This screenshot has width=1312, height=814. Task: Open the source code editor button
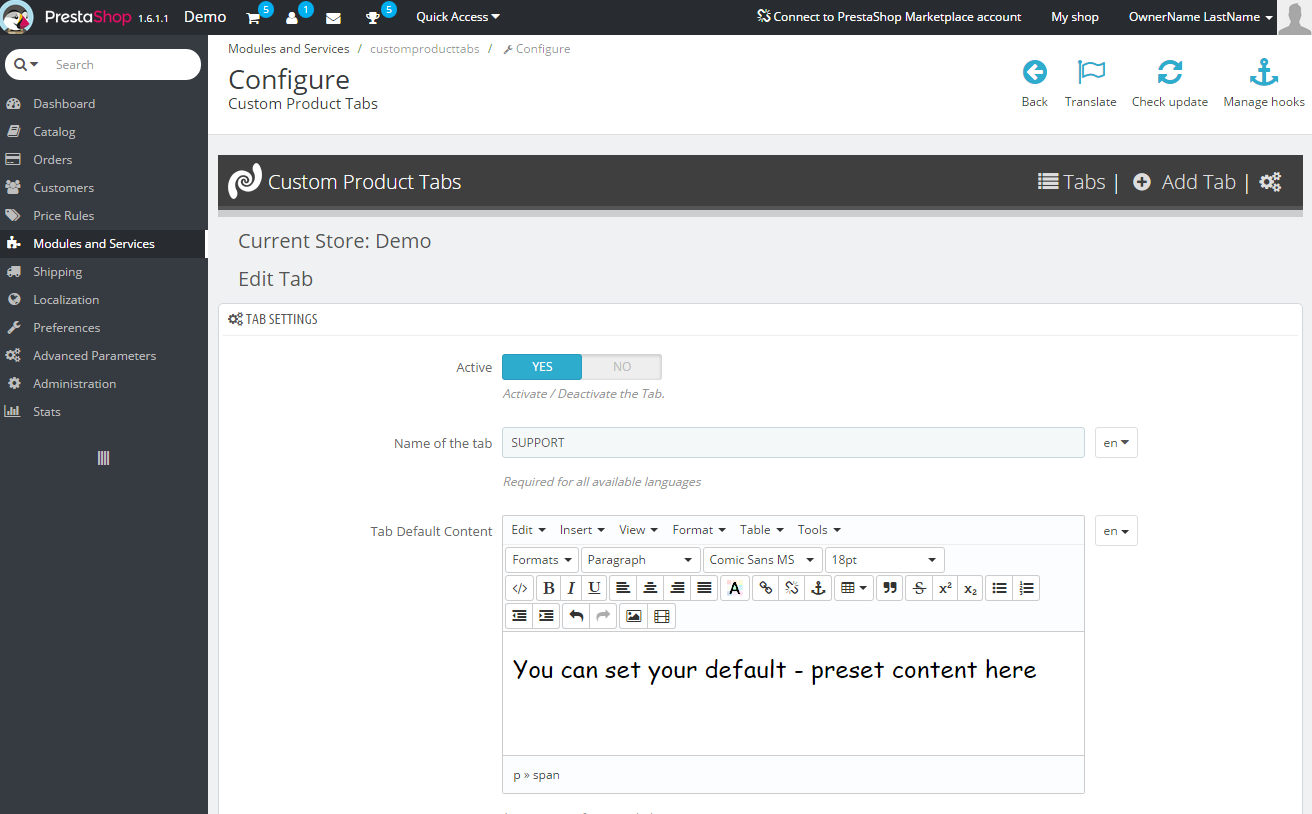tap(520, 588)
